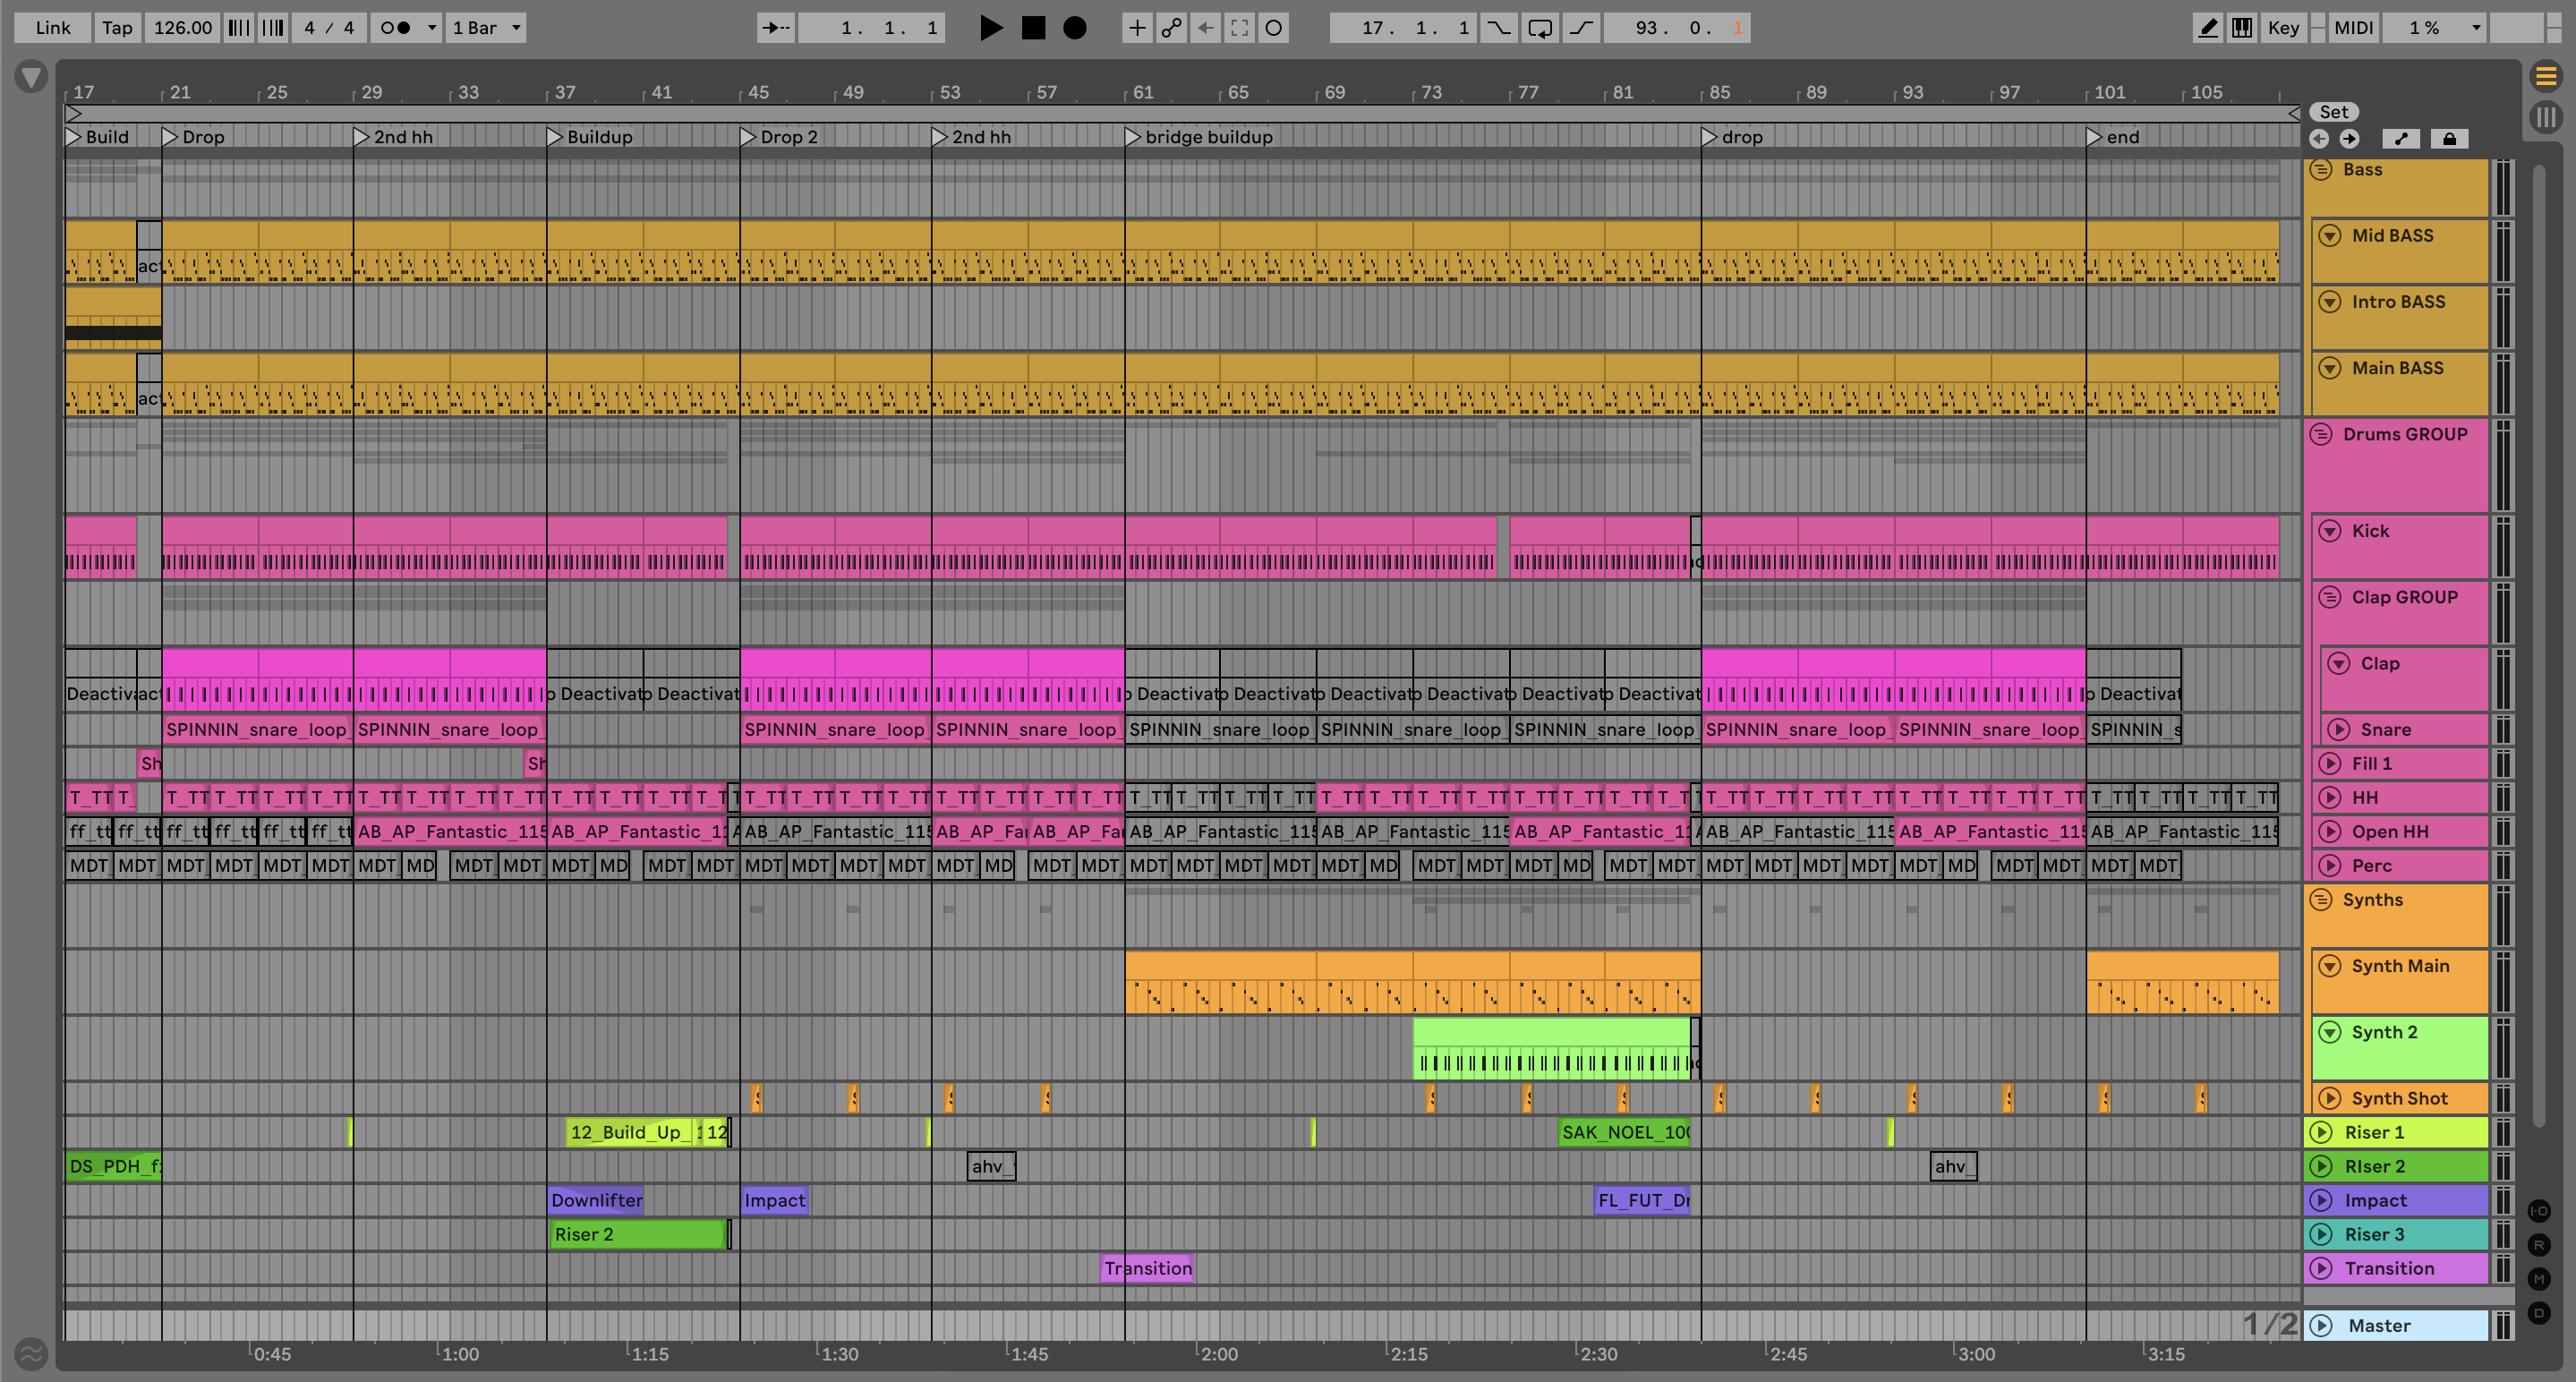Collapse the Drums GROUP track

tap(2322, 435)
